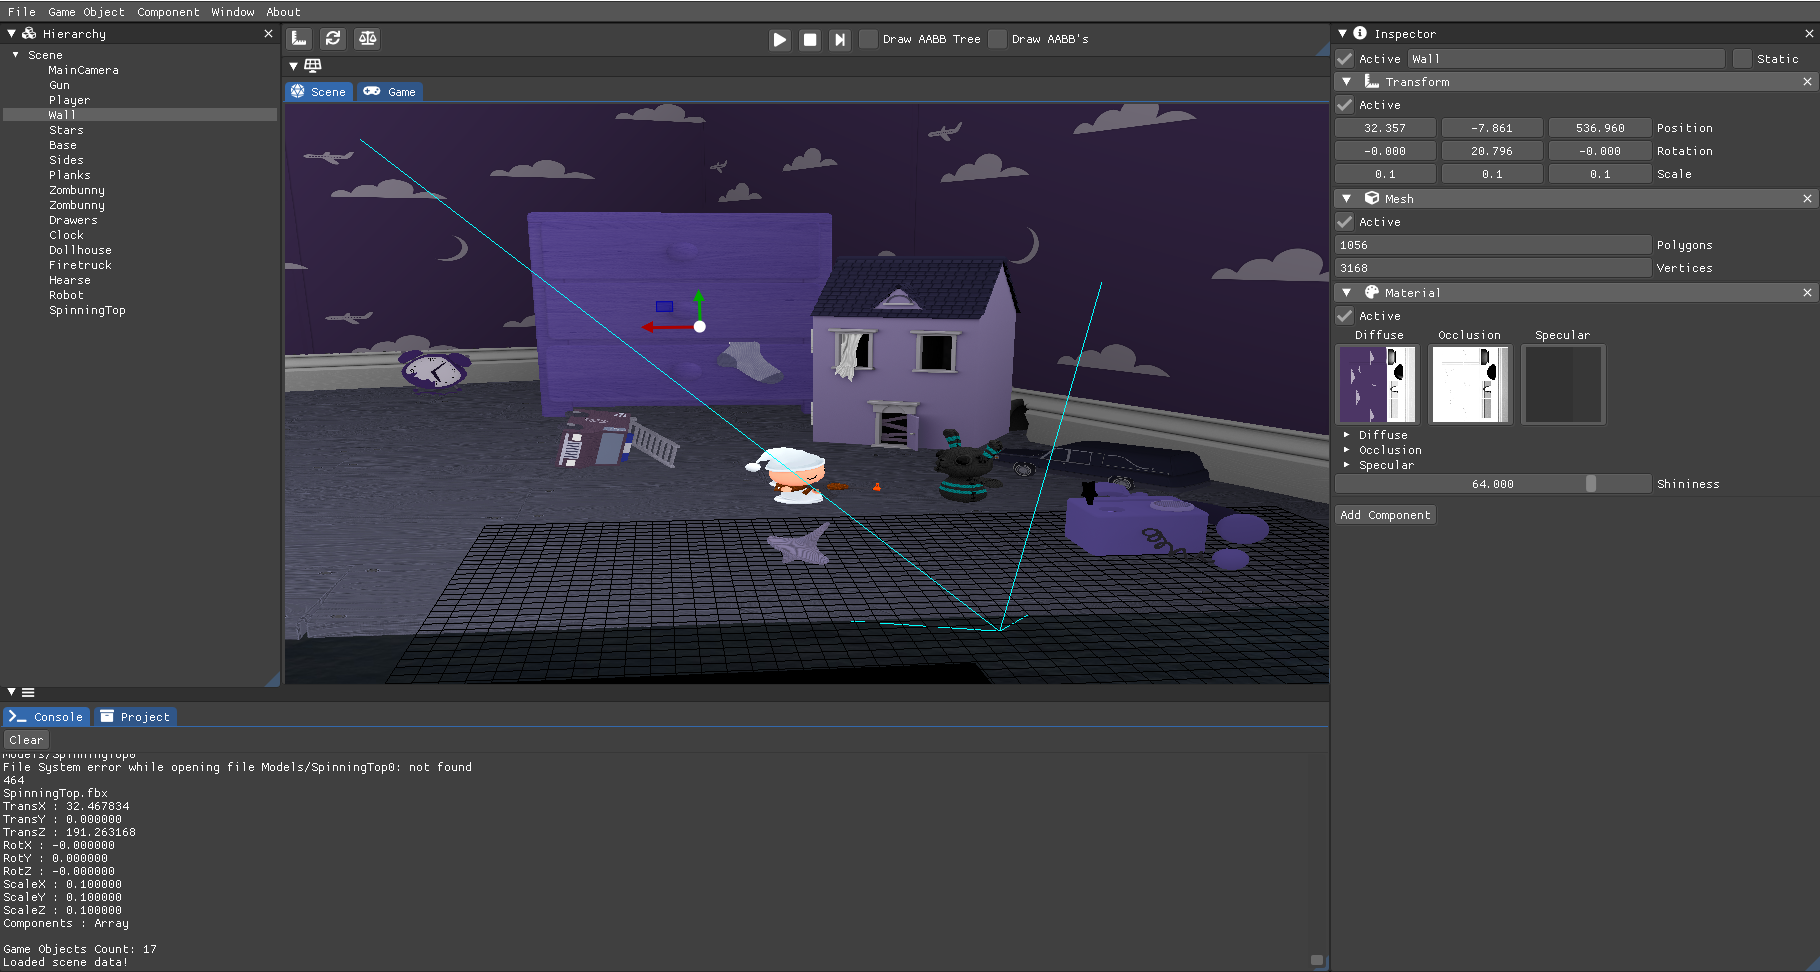Click the white gizmo center handle
This screenshot has width=1820, height=972.
700,326
